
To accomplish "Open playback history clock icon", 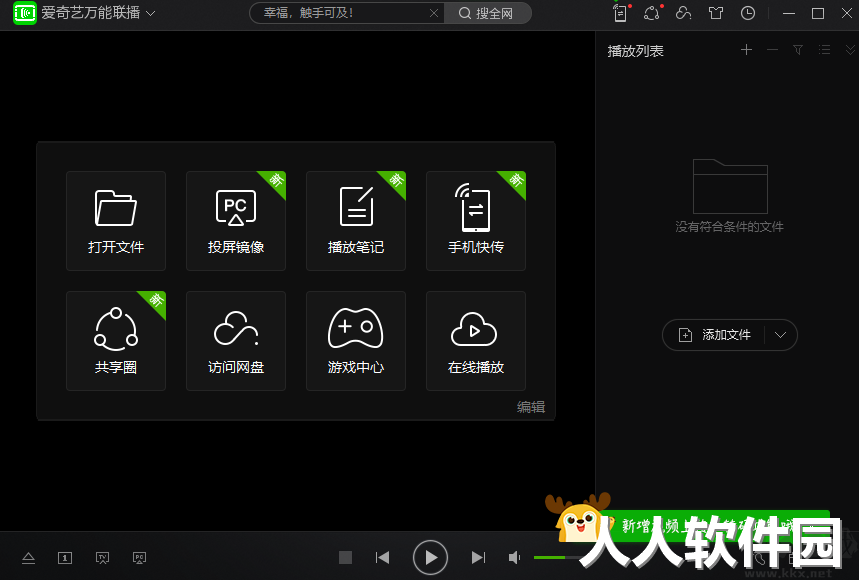I will [x=748, y=13].
